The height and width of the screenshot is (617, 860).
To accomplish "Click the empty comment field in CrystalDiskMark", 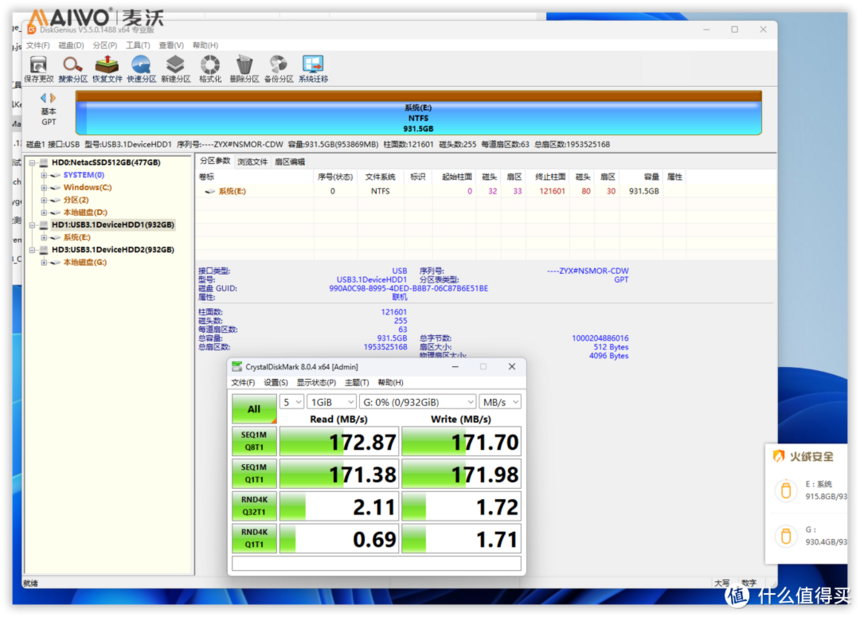I will [x=376, y=563].
